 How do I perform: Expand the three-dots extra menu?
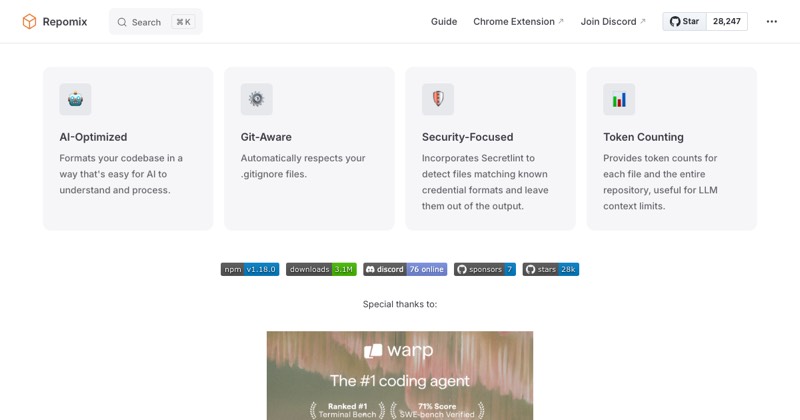pos(771,21)
